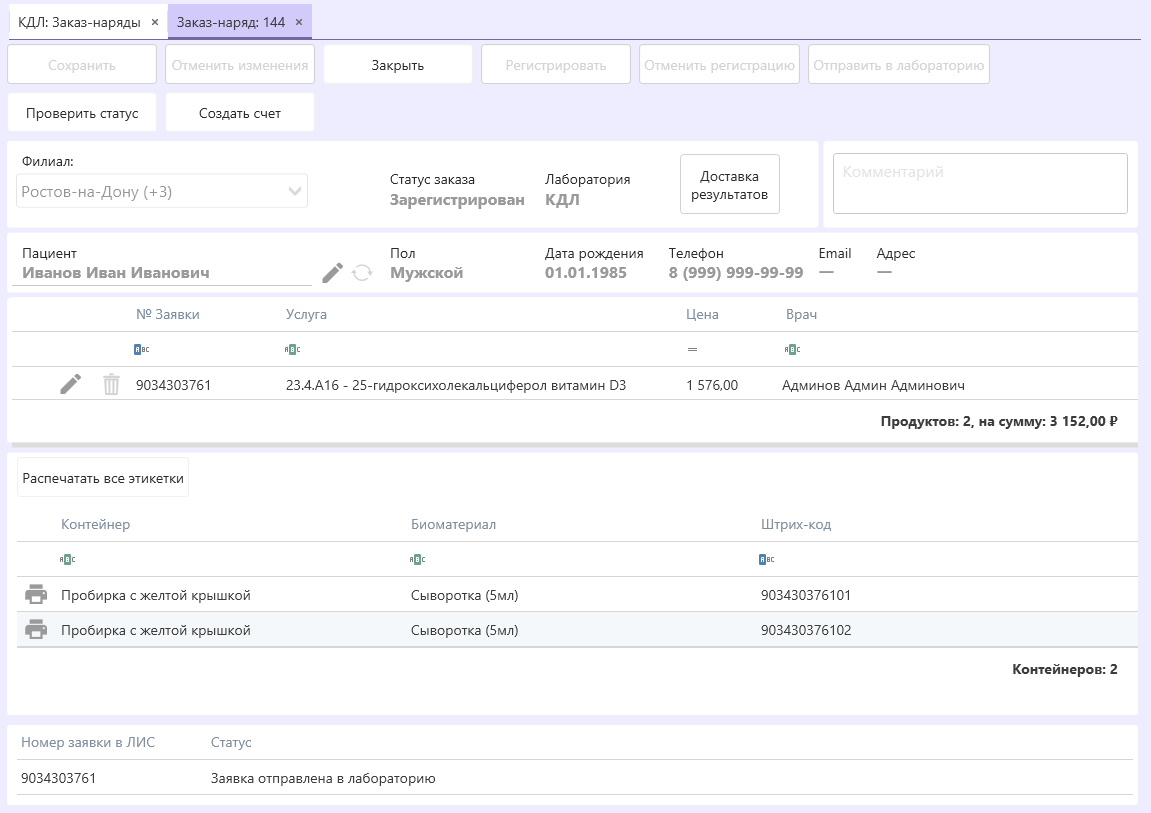Click the Регистрировать button
Viewport: 1151px width, 813px height.
[x=556, y=65]
